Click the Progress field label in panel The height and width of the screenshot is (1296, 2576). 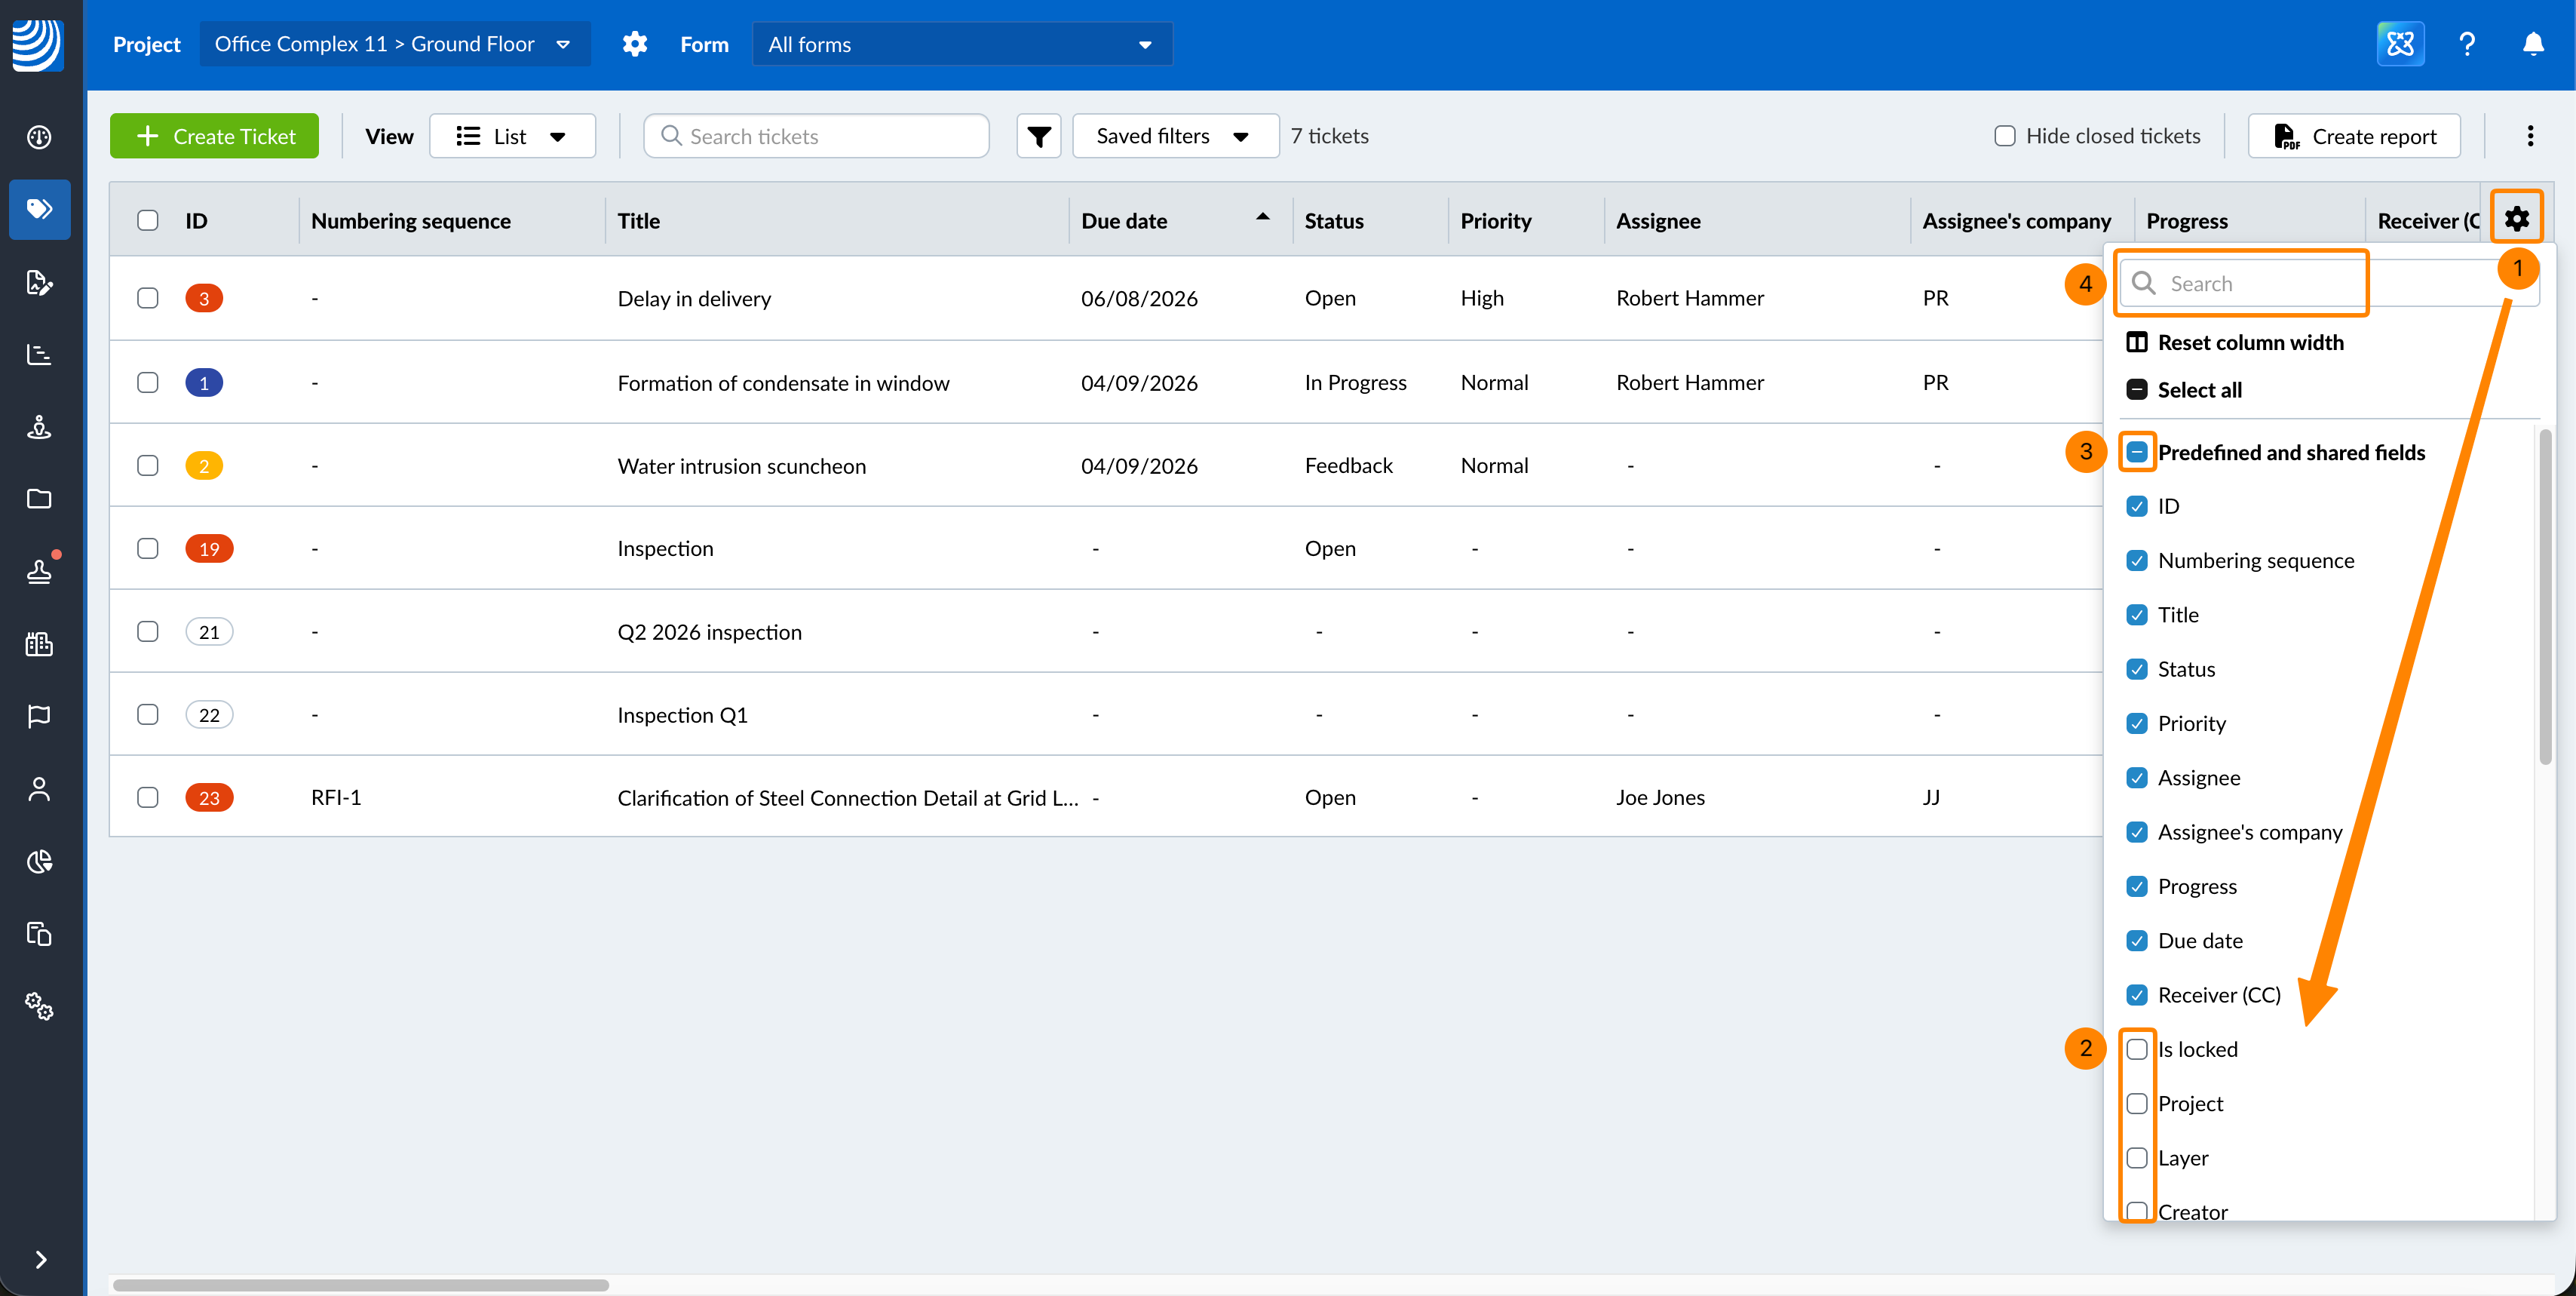click(2197, 886)
